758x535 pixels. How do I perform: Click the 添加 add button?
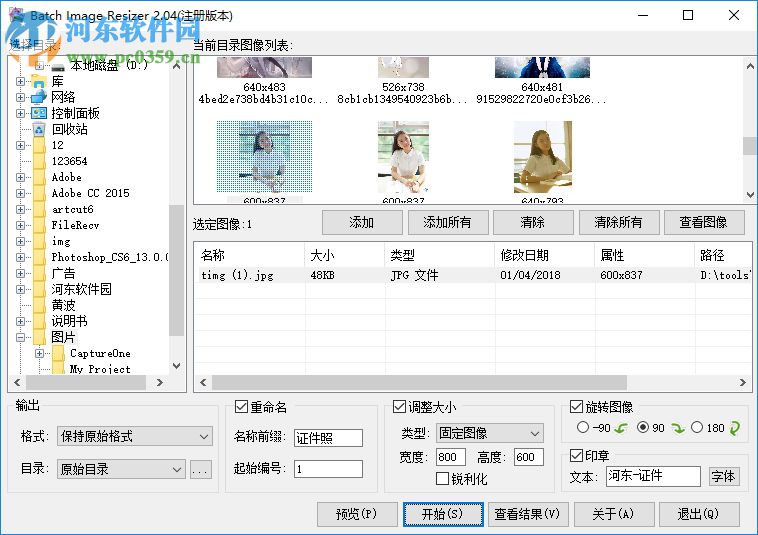pos(362,222)
